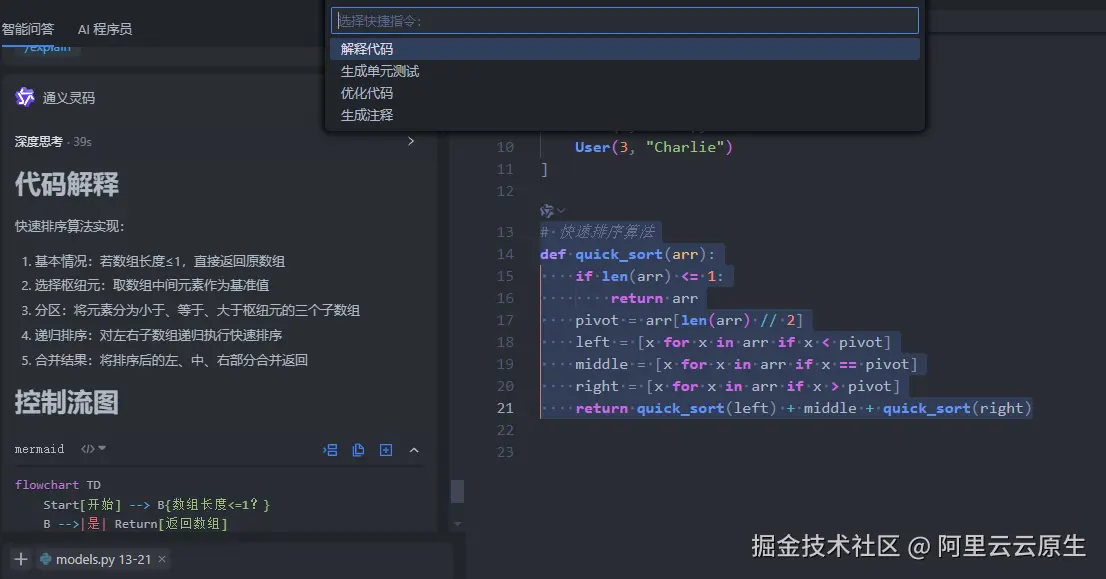The width and height of the screenshot is (1106, 579).
Task: Click User(3, "Charlie") code line
Action: (x=654, y=147)
